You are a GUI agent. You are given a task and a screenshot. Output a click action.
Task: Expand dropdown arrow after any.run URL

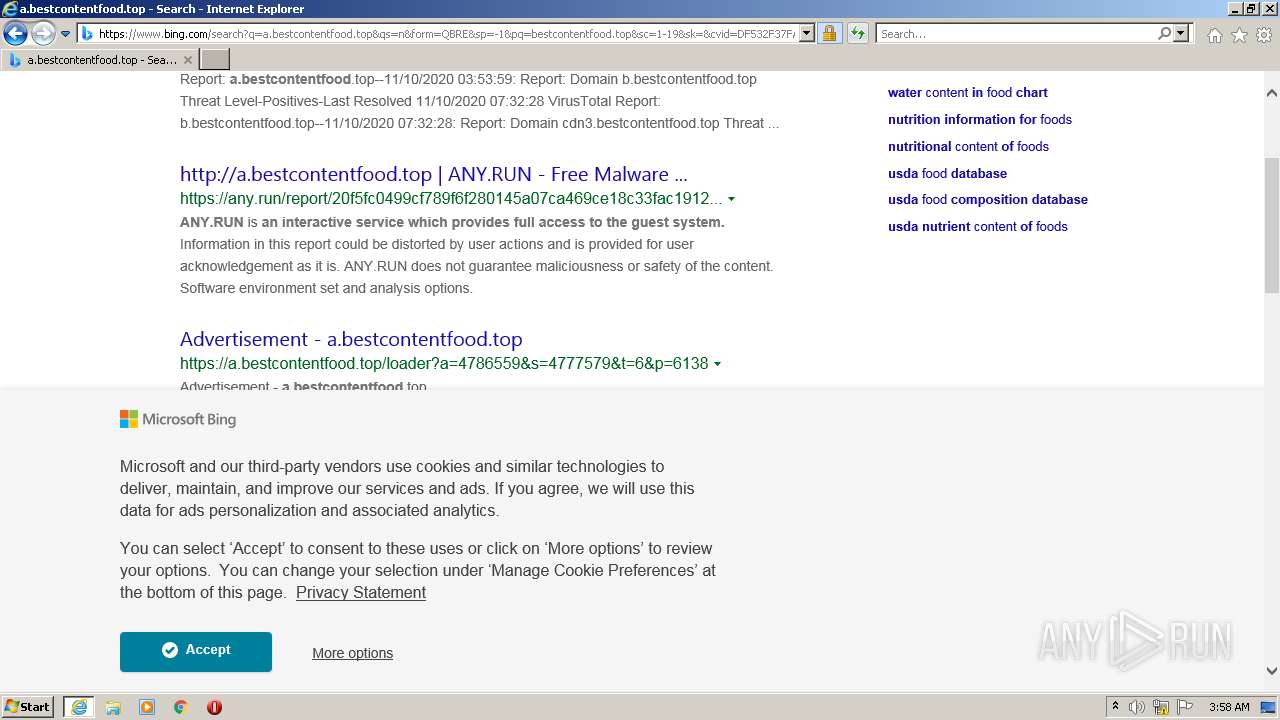pos(732,199)
